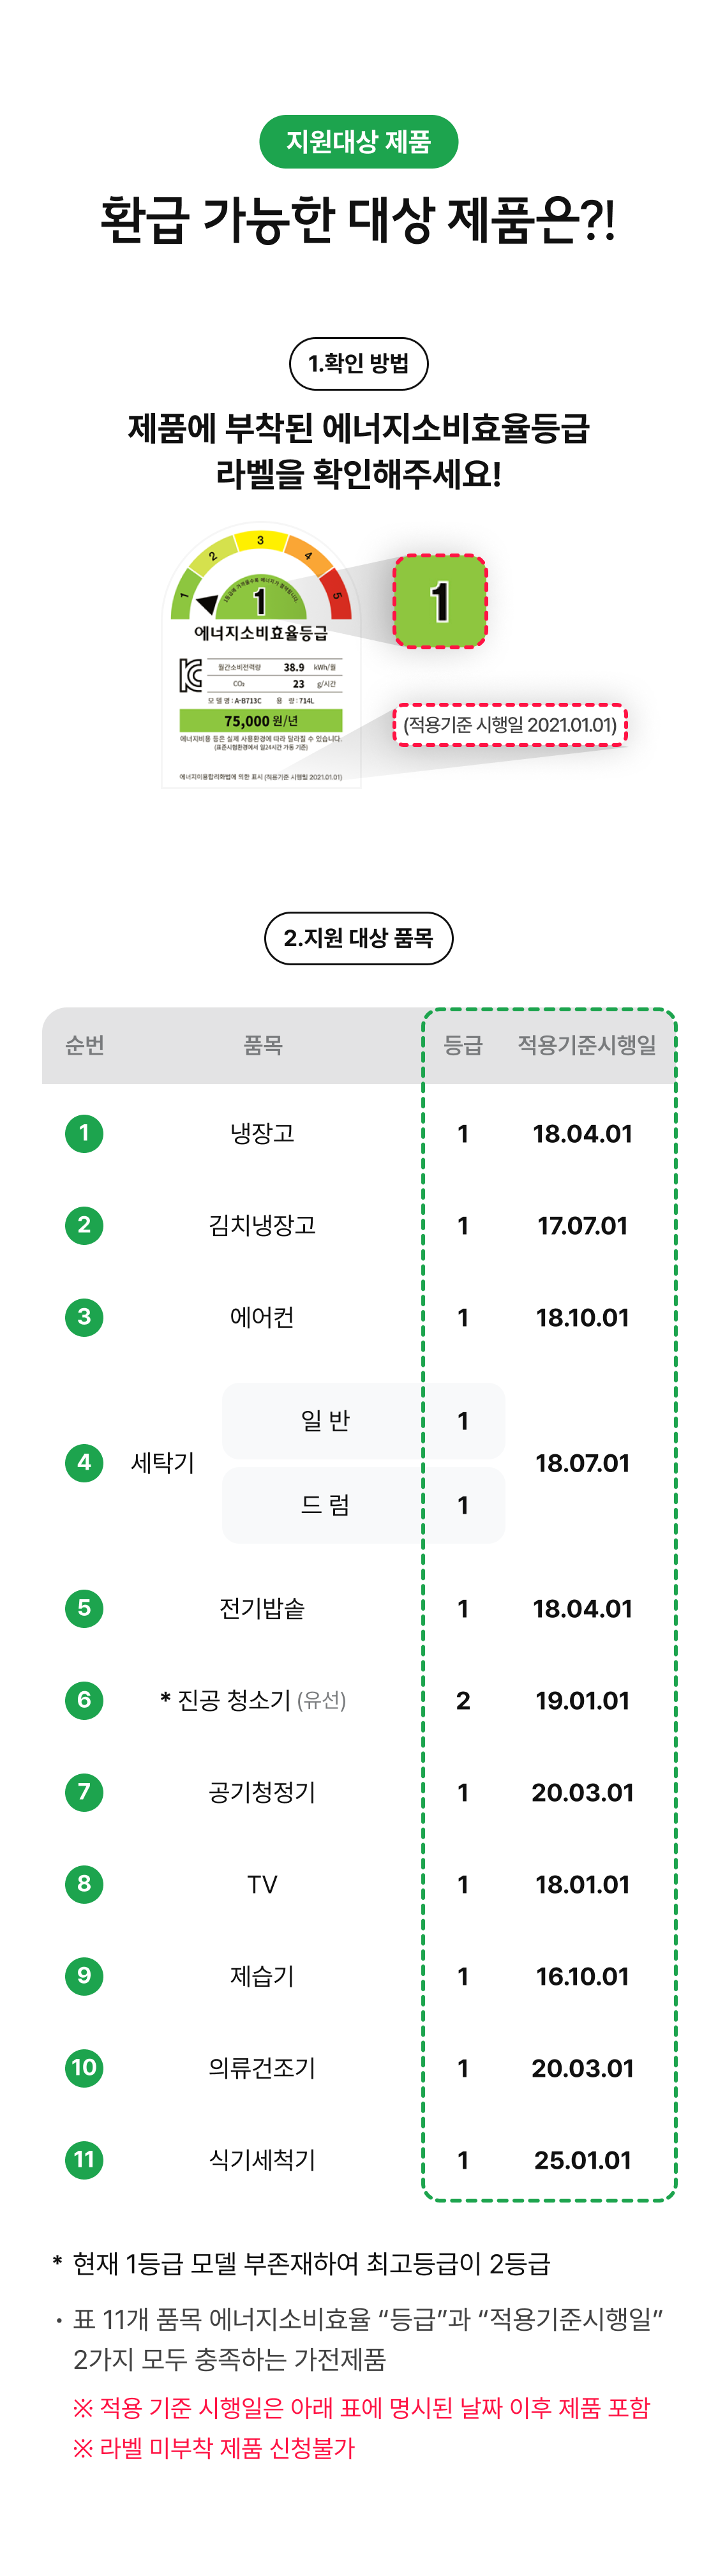Click the 적용기준시행일 column header
Screen dimensions: 718x2576
coord(586,1045)
